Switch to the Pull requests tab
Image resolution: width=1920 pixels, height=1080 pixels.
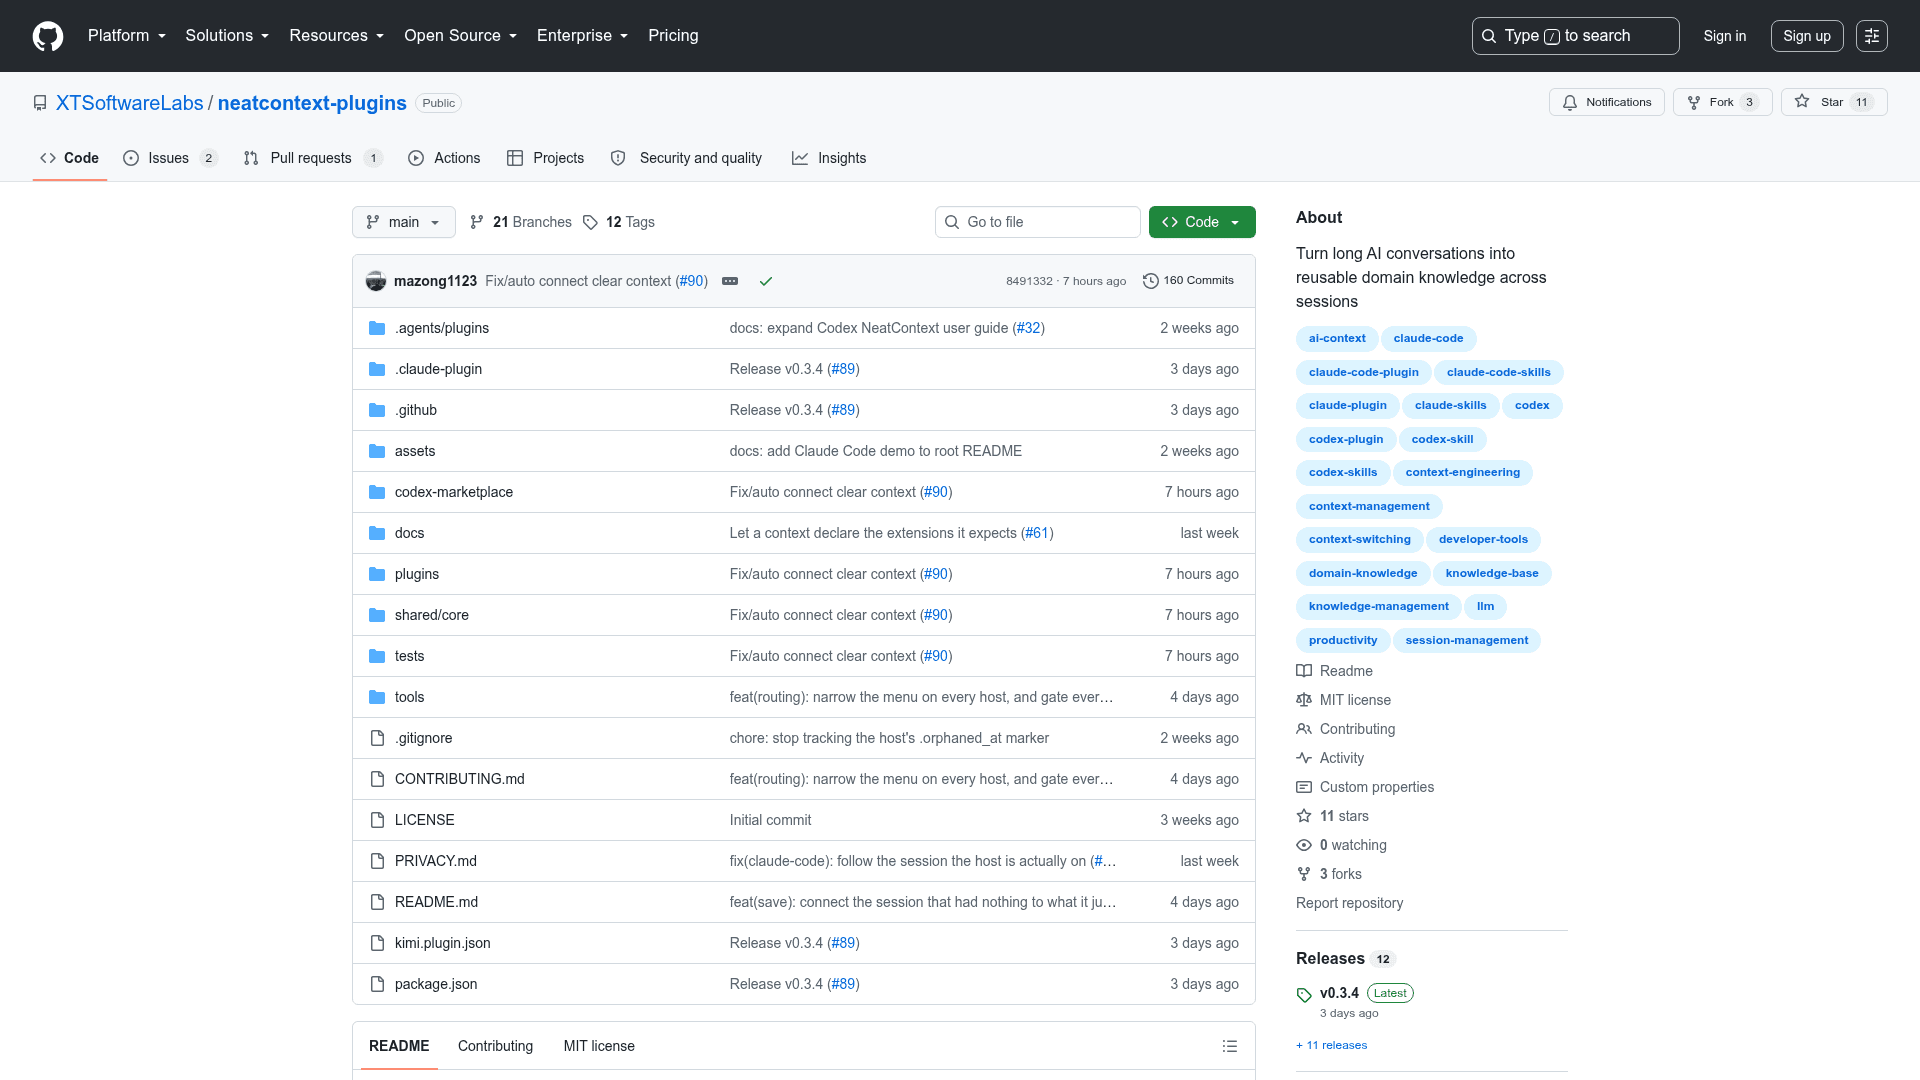click(313, 158)
